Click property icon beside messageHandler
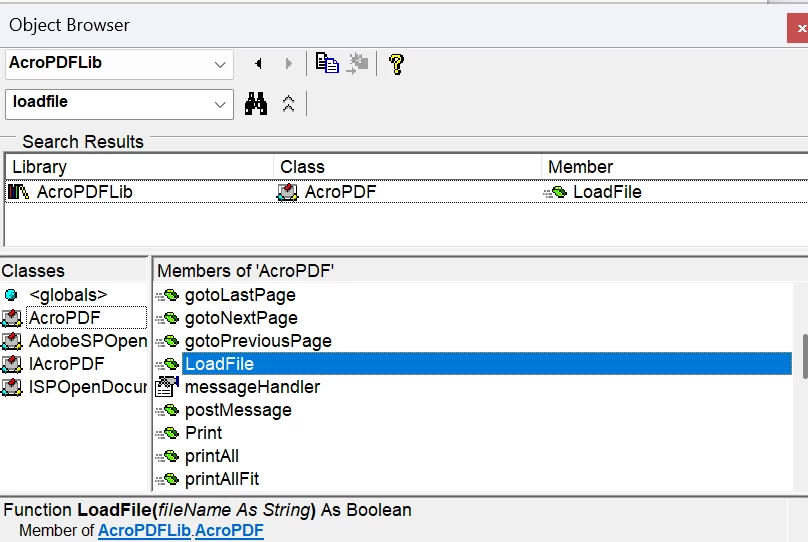This screenshot has height=542, width=808. coord(166,386)
